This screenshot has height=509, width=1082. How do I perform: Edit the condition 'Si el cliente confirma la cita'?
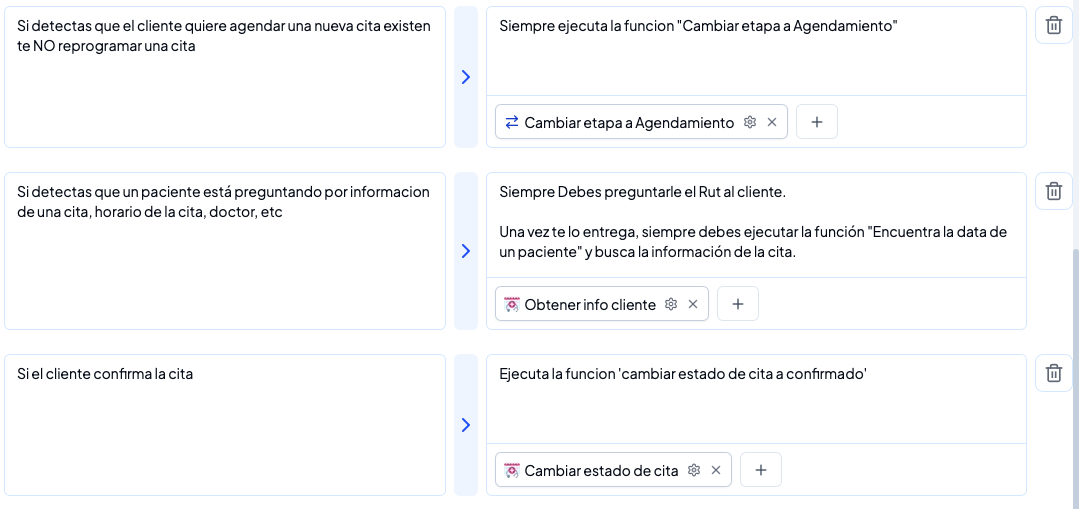click(225, 424)
